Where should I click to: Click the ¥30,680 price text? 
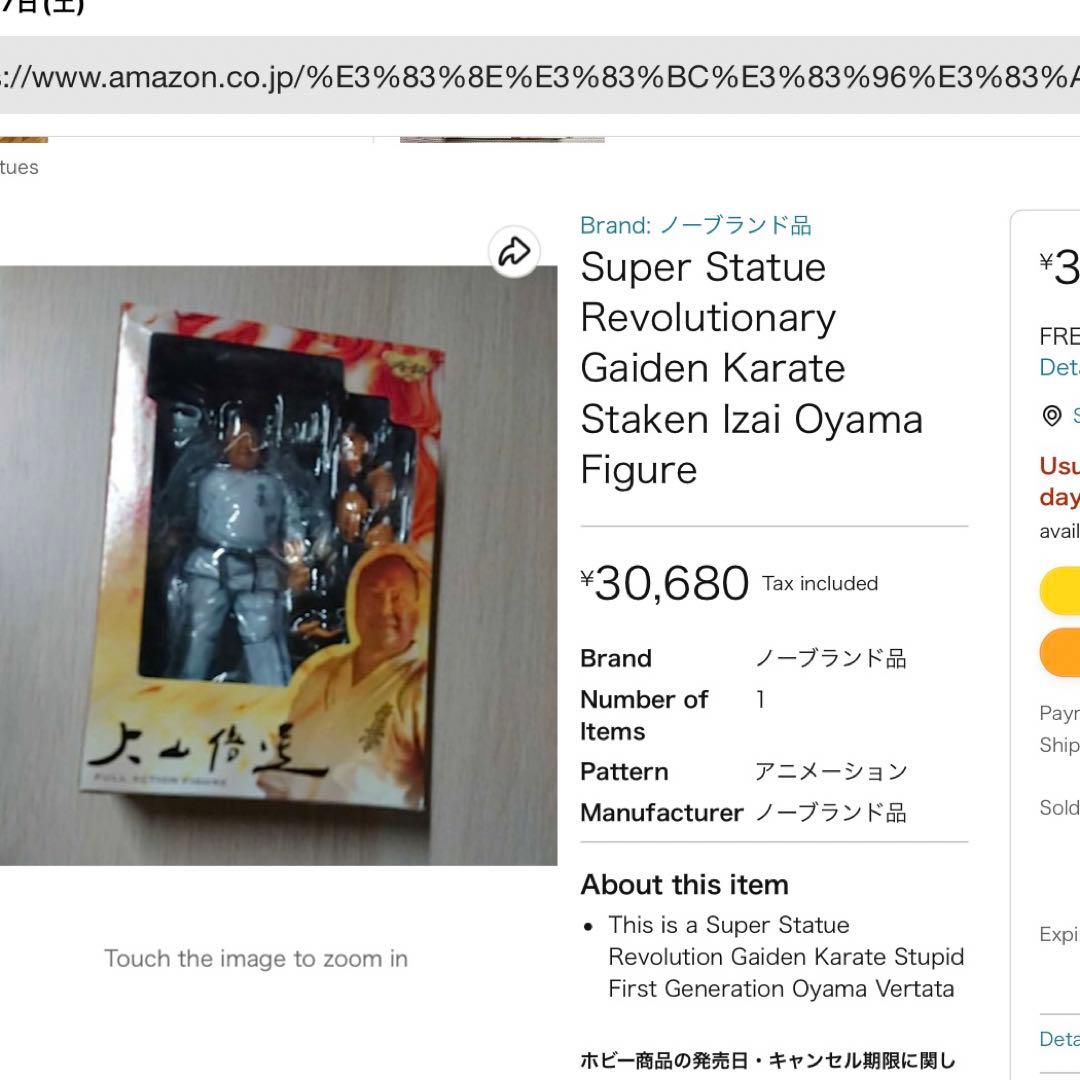665,583
